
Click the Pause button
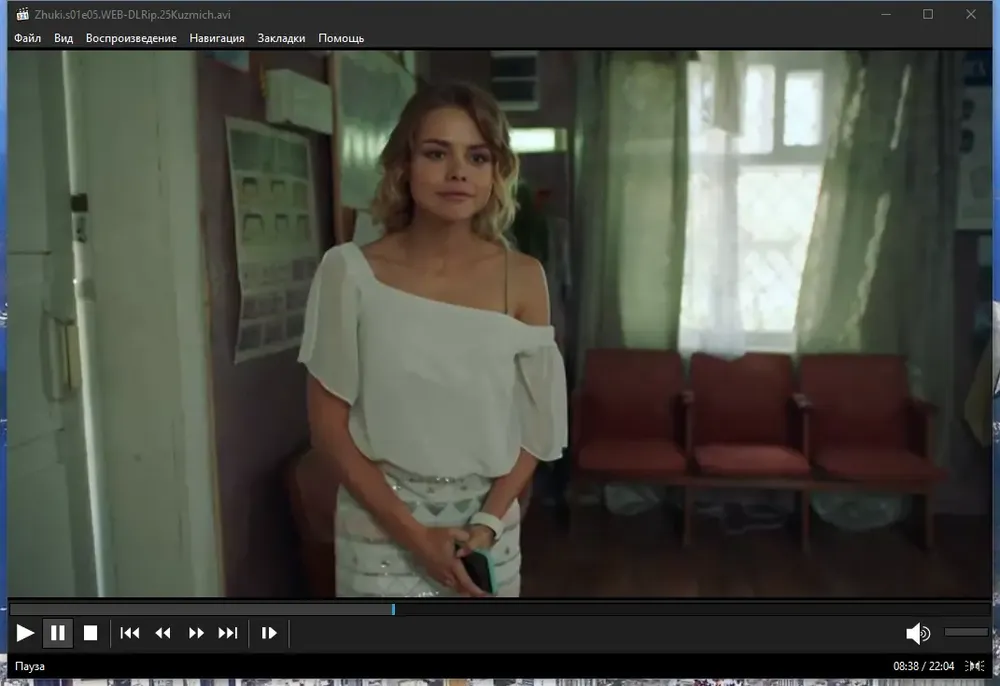(57, 633)
